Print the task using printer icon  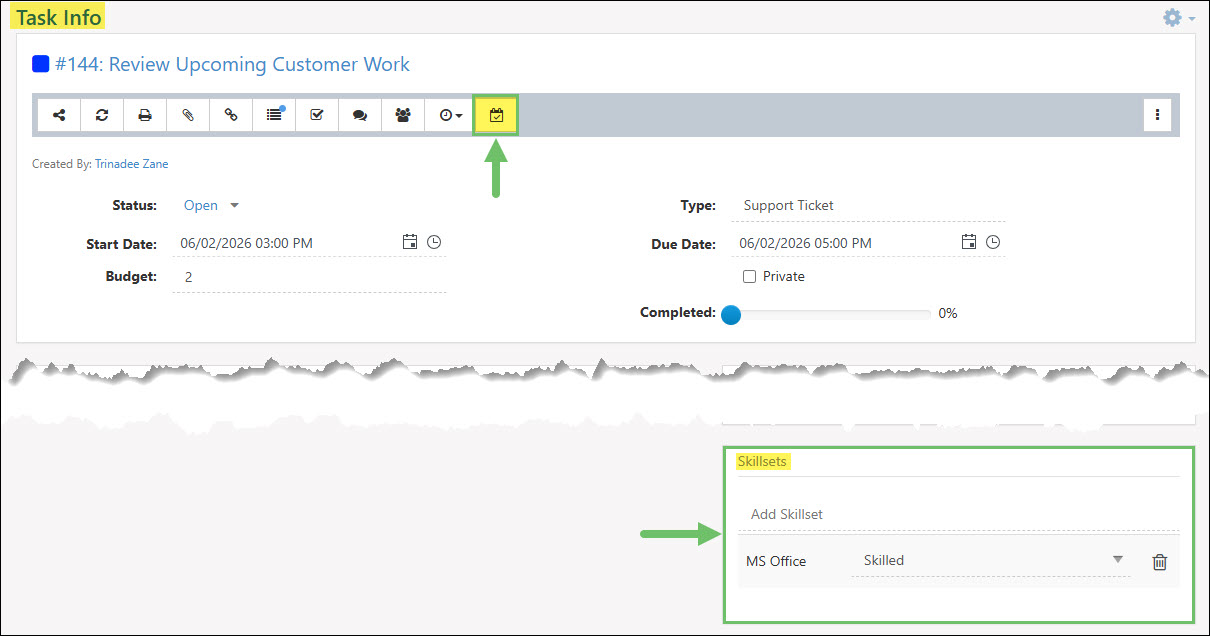tap(145, 115)
